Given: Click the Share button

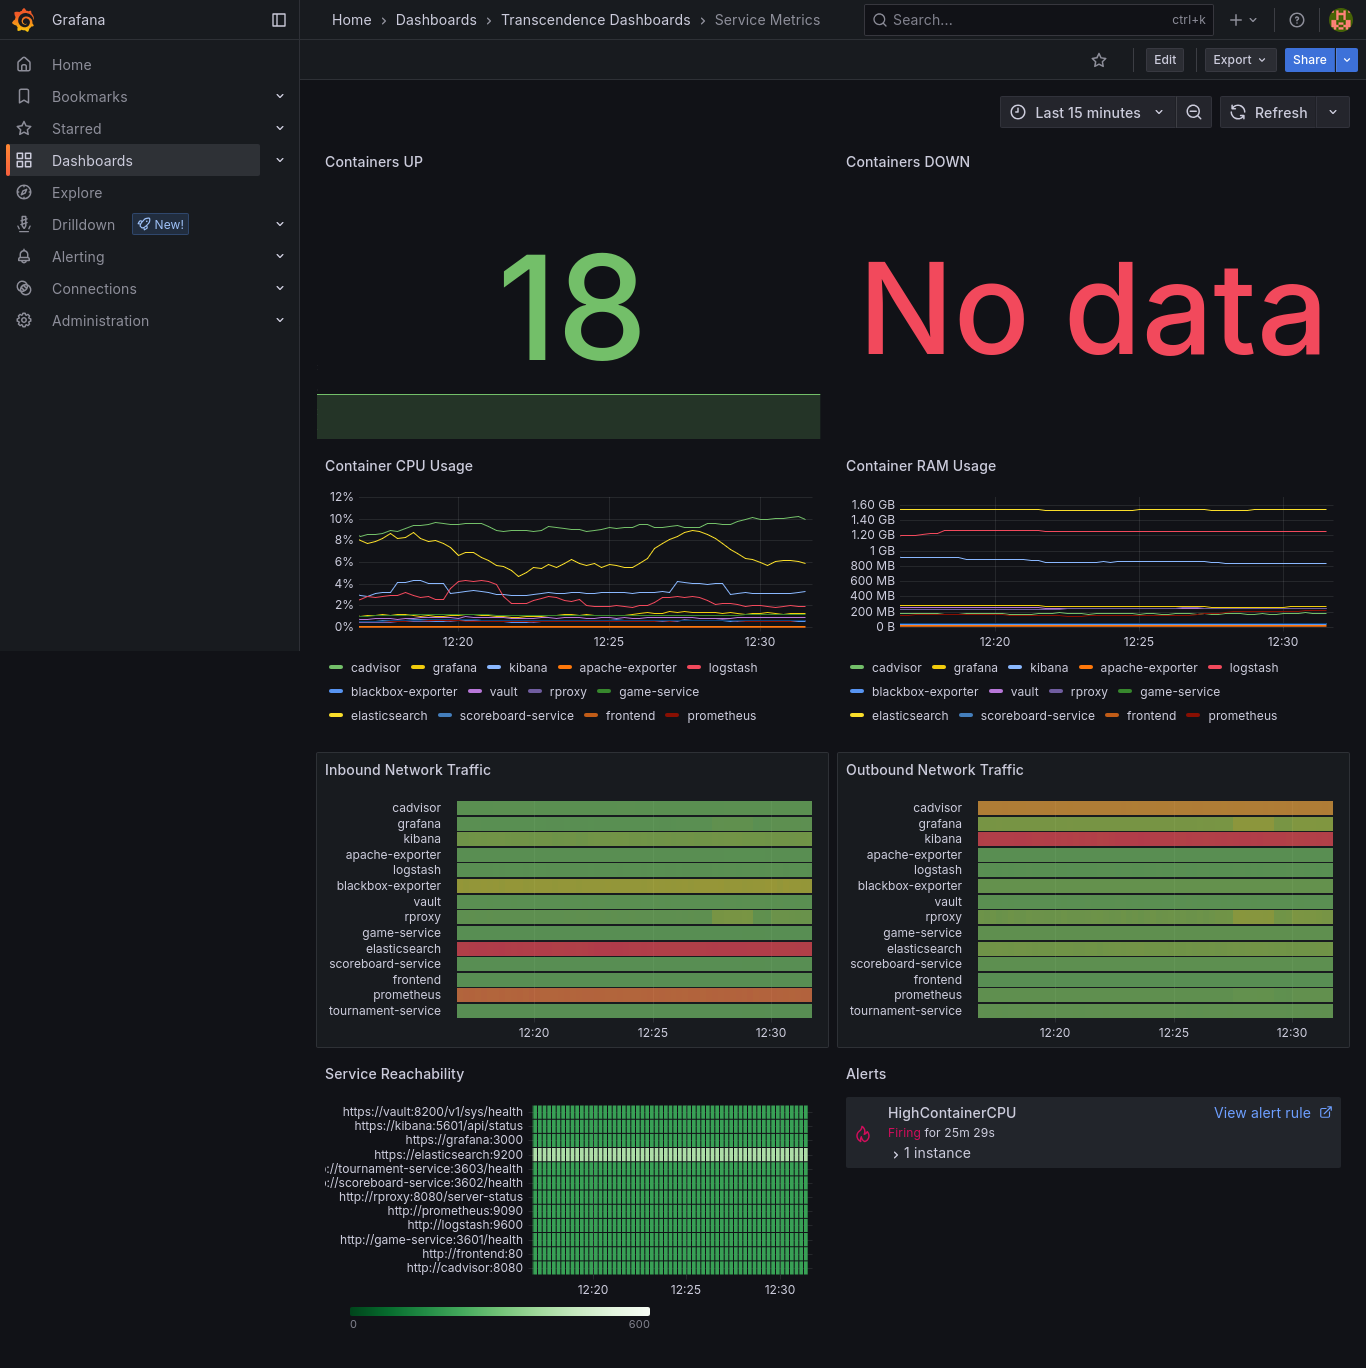Looking at the screenshot, I should (1310, 60).
